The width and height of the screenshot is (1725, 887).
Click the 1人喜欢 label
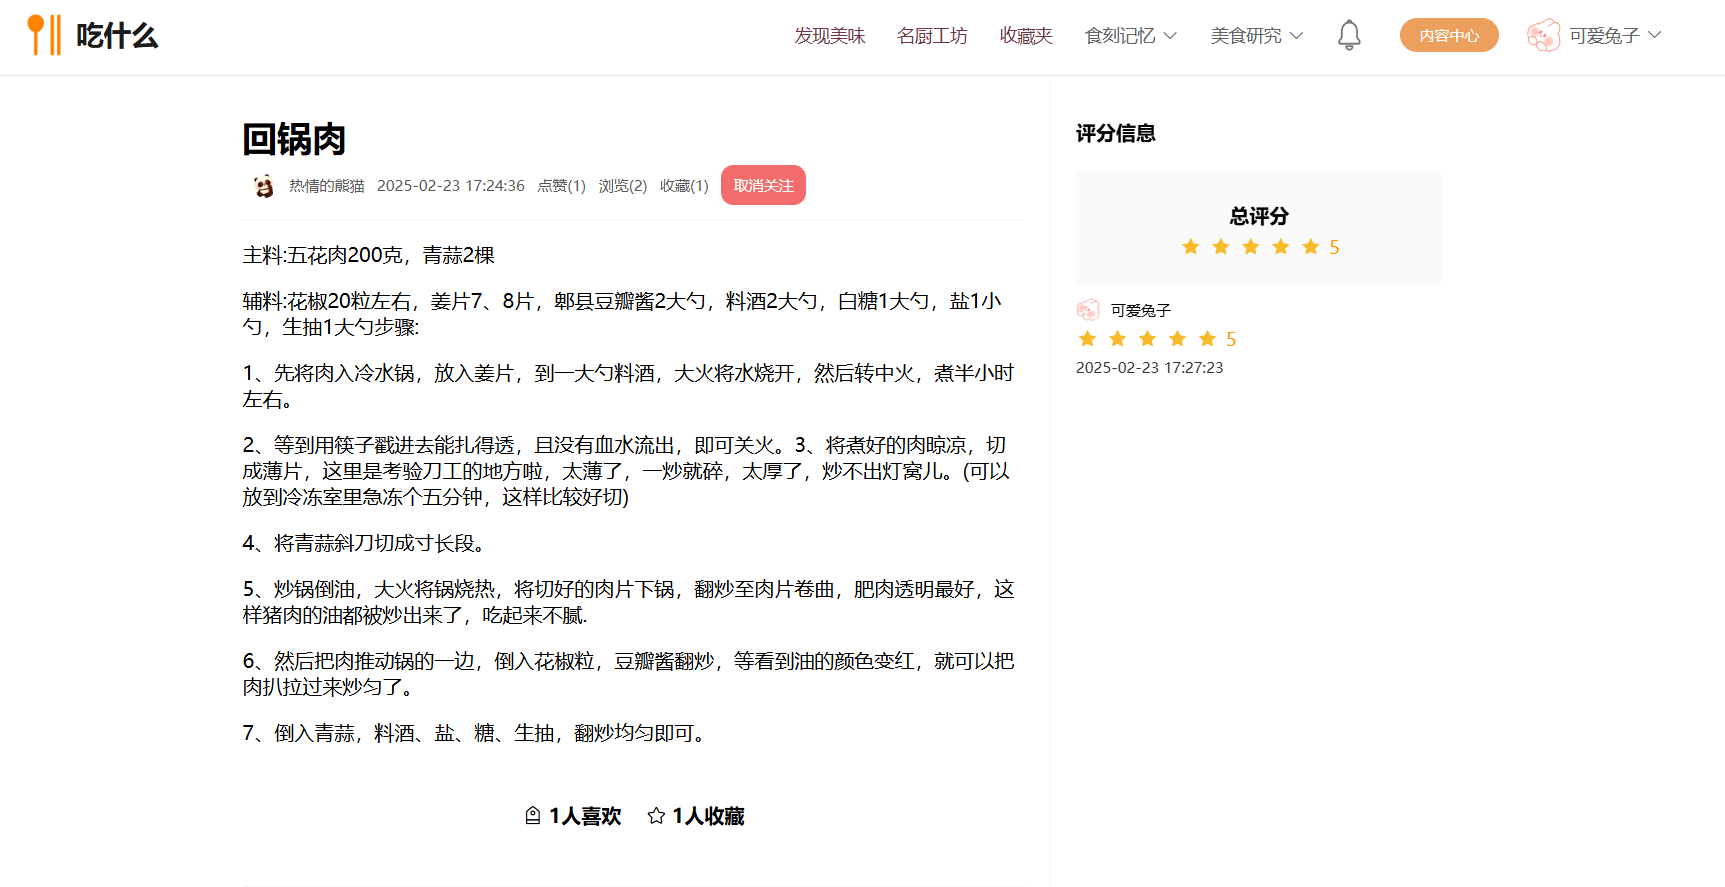585,816
